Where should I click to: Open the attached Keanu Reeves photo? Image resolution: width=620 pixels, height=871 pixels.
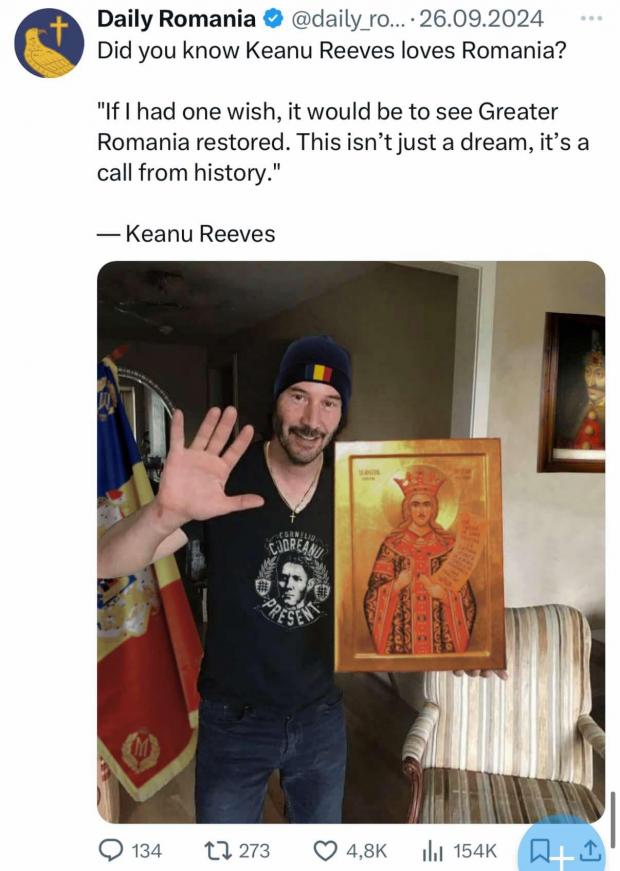tap(351, 542)
